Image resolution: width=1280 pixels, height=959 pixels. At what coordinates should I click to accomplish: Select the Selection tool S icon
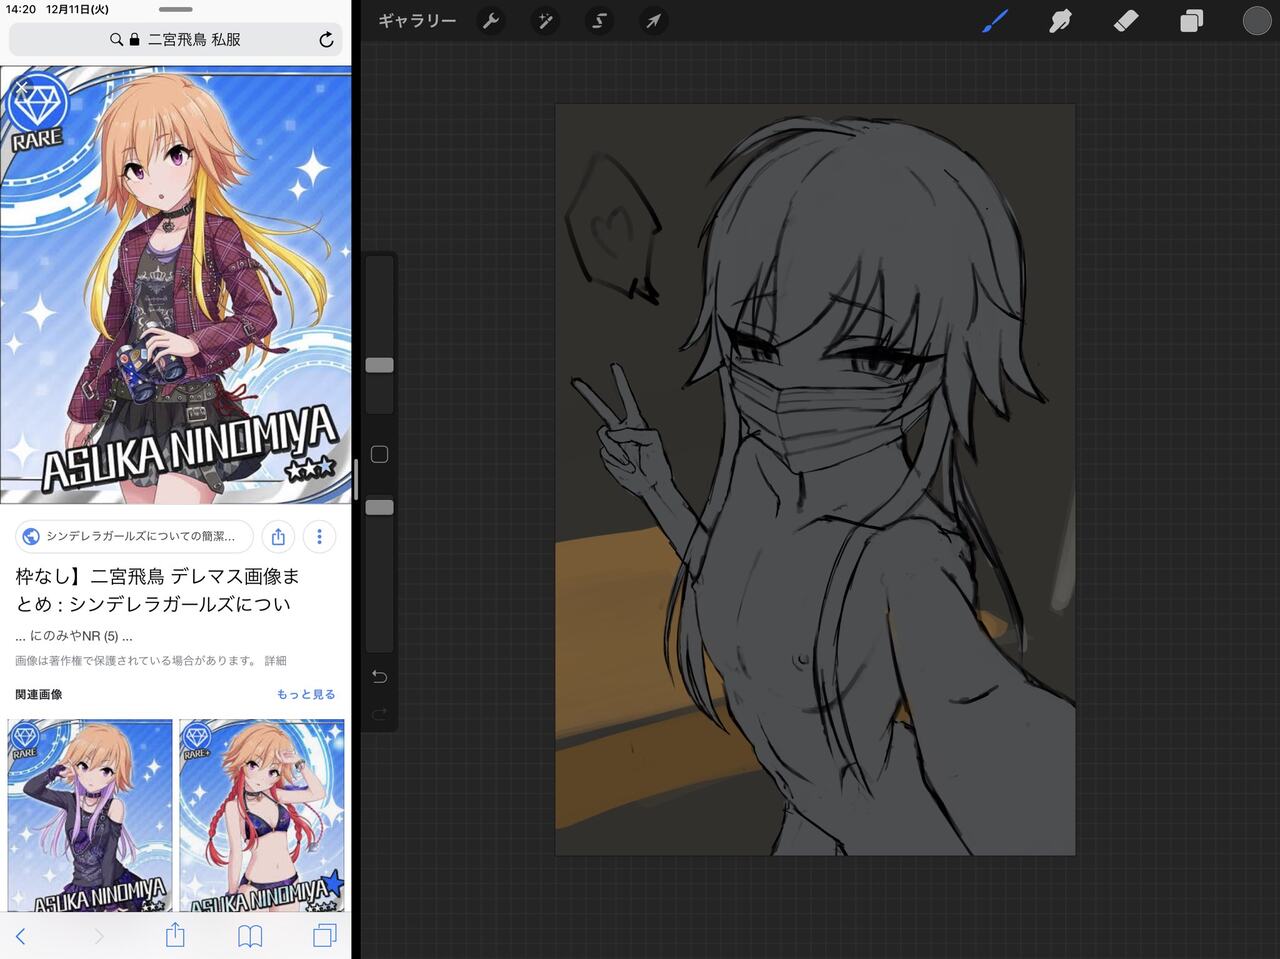point(599,21)
